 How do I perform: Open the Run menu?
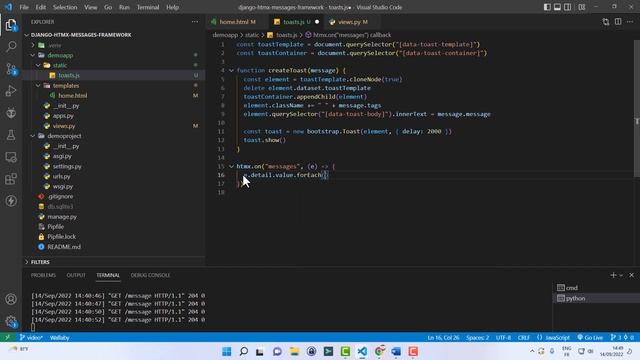coord(124,7)
